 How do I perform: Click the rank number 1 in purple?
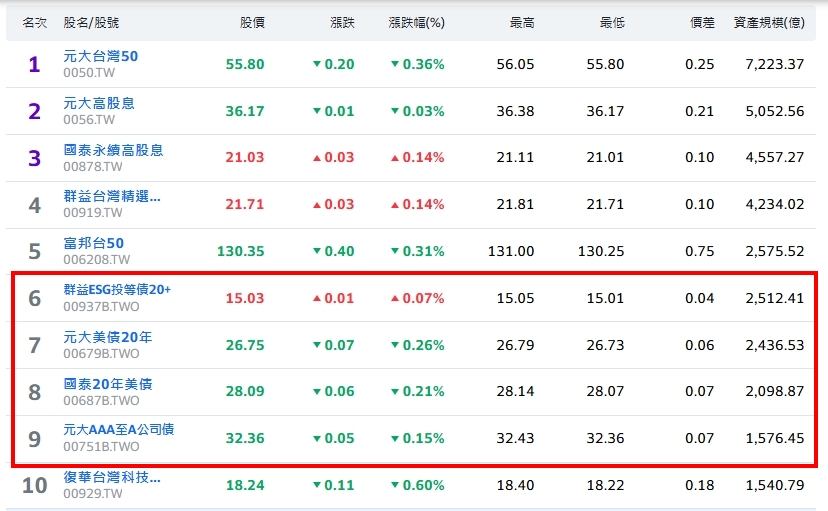pyautogui.click(x=34, y=65)
